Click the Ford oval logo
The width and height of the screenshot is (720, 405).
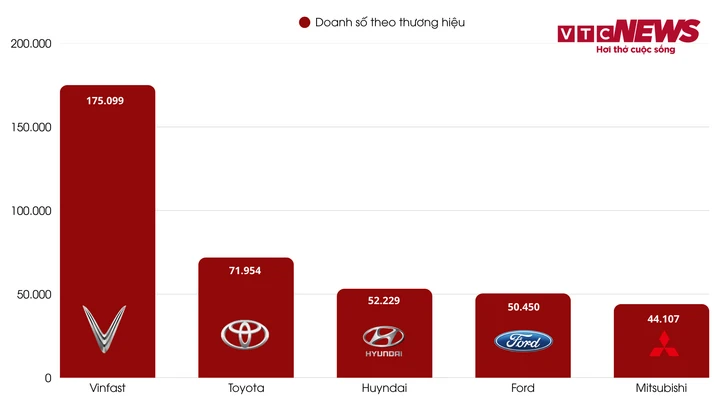tap(523, 340)
